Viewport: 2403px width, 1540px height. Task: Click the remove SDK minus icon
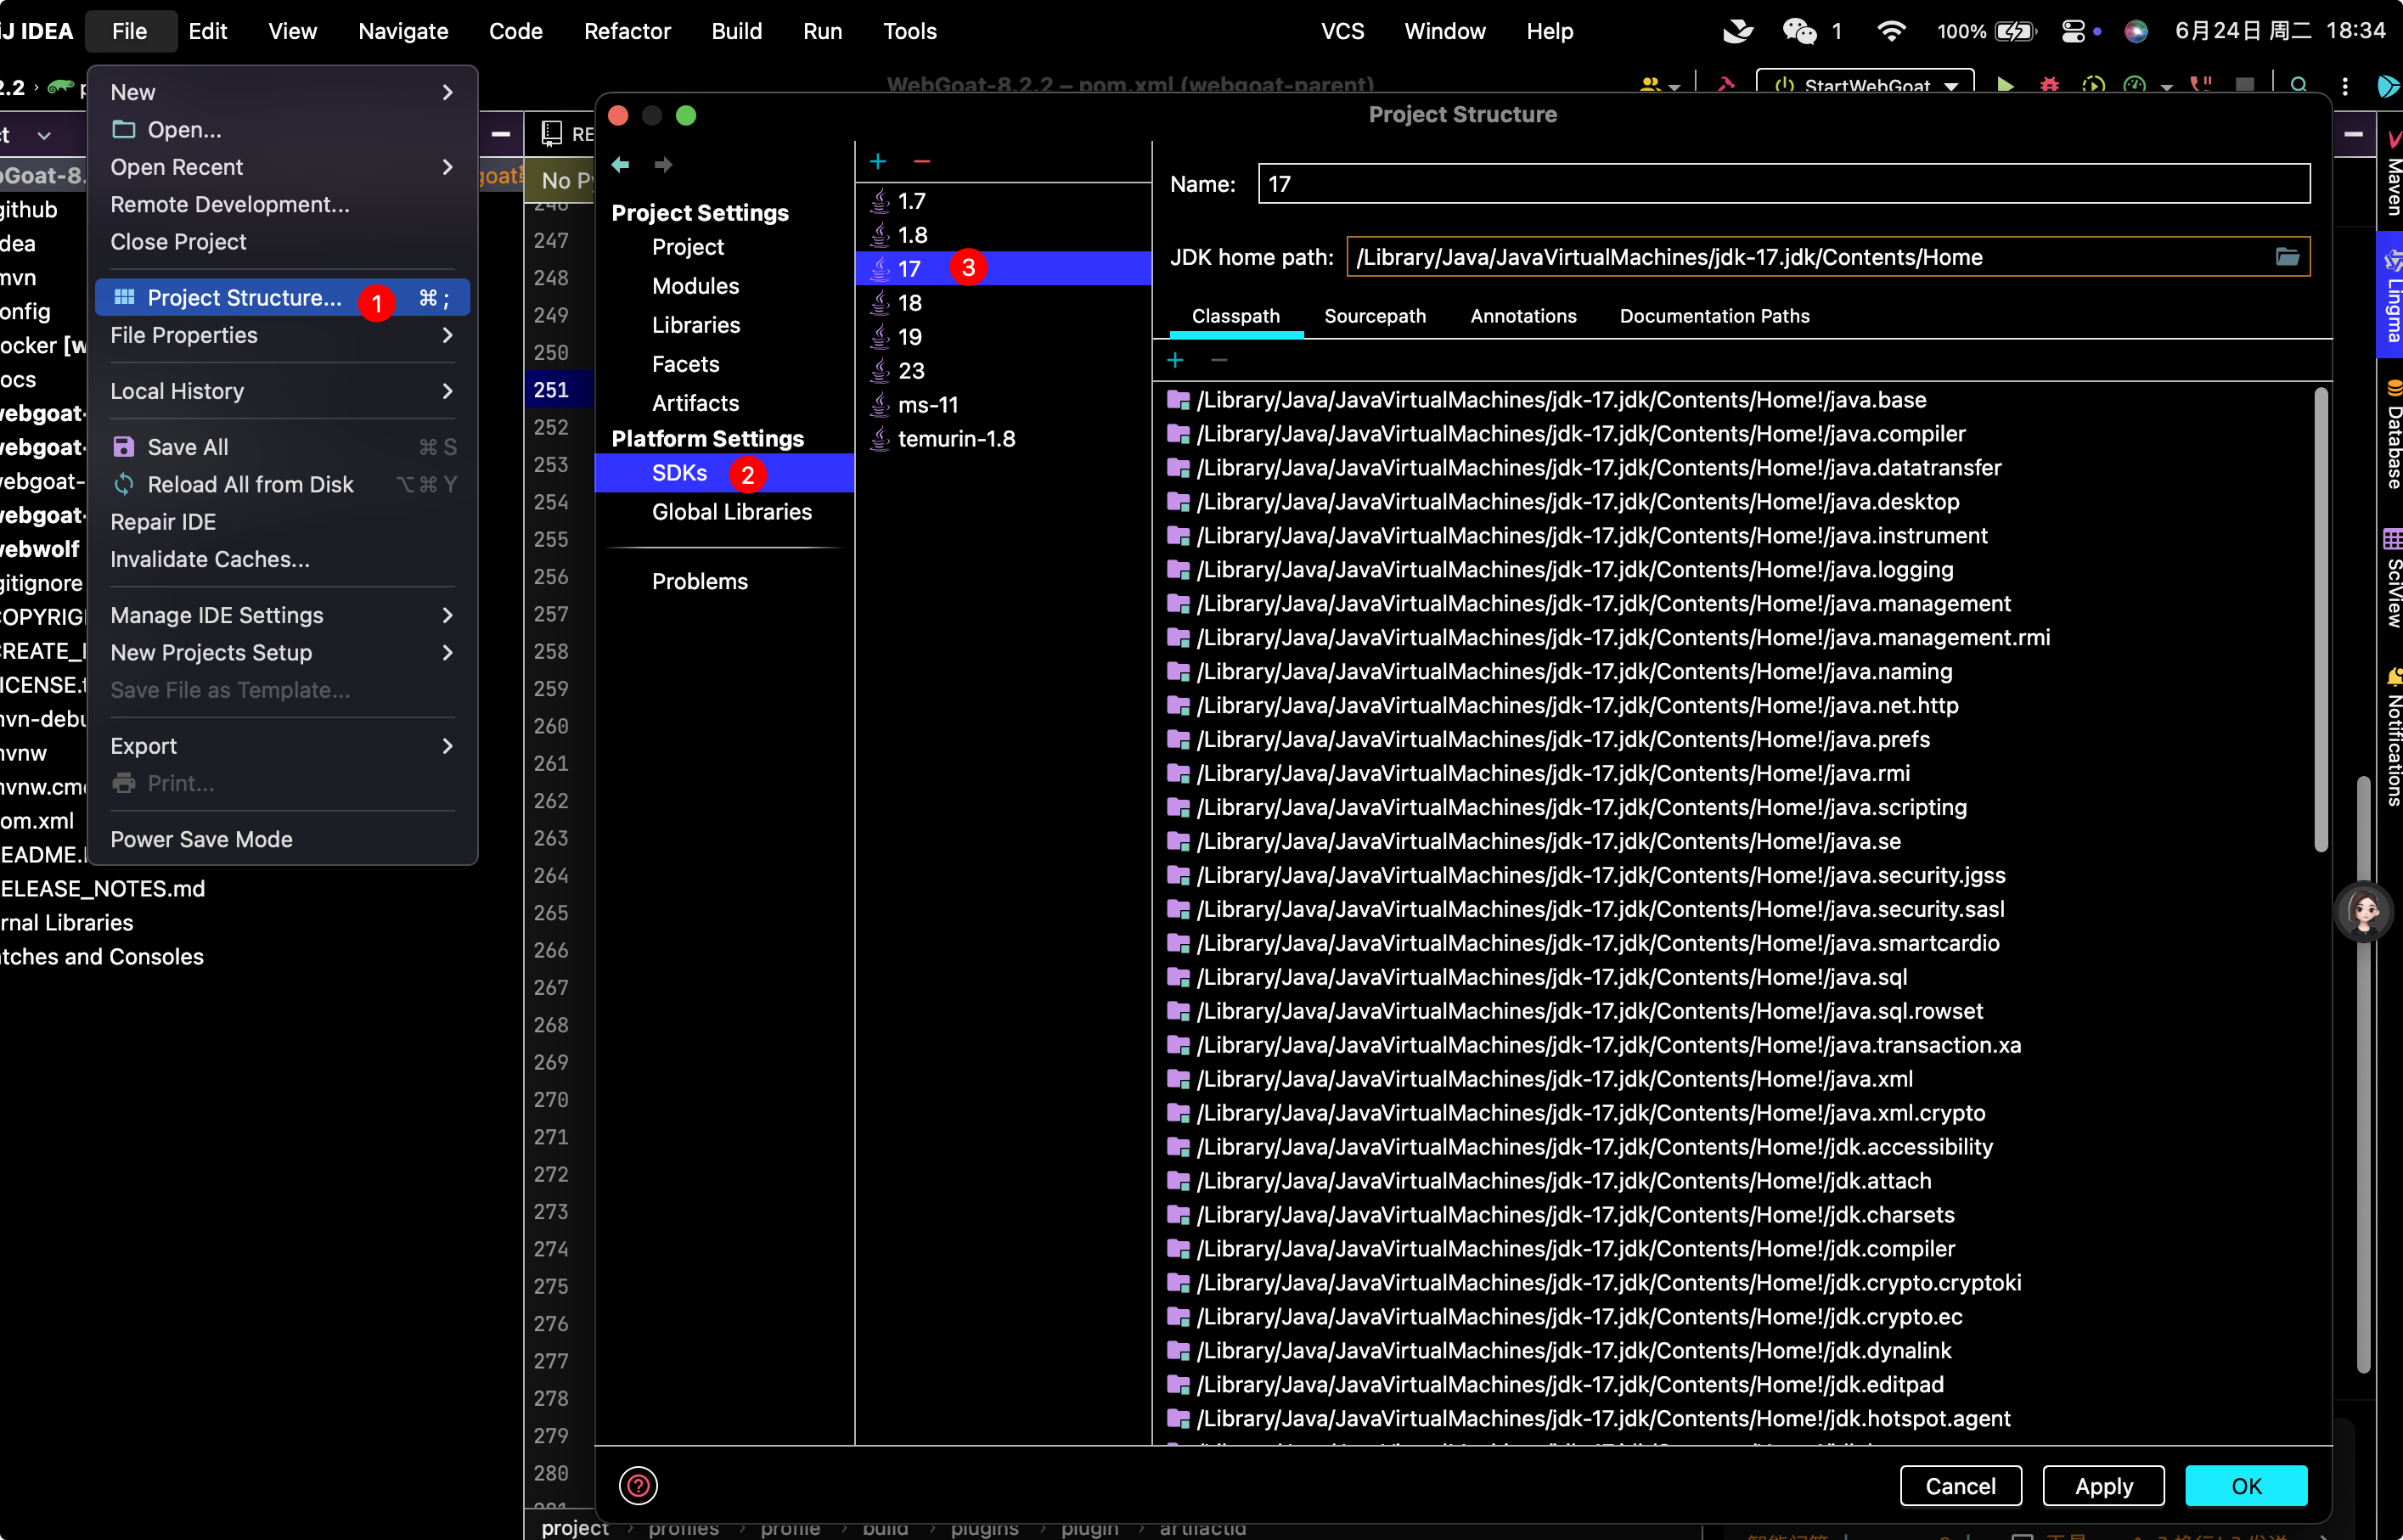(x=922, y=161)
